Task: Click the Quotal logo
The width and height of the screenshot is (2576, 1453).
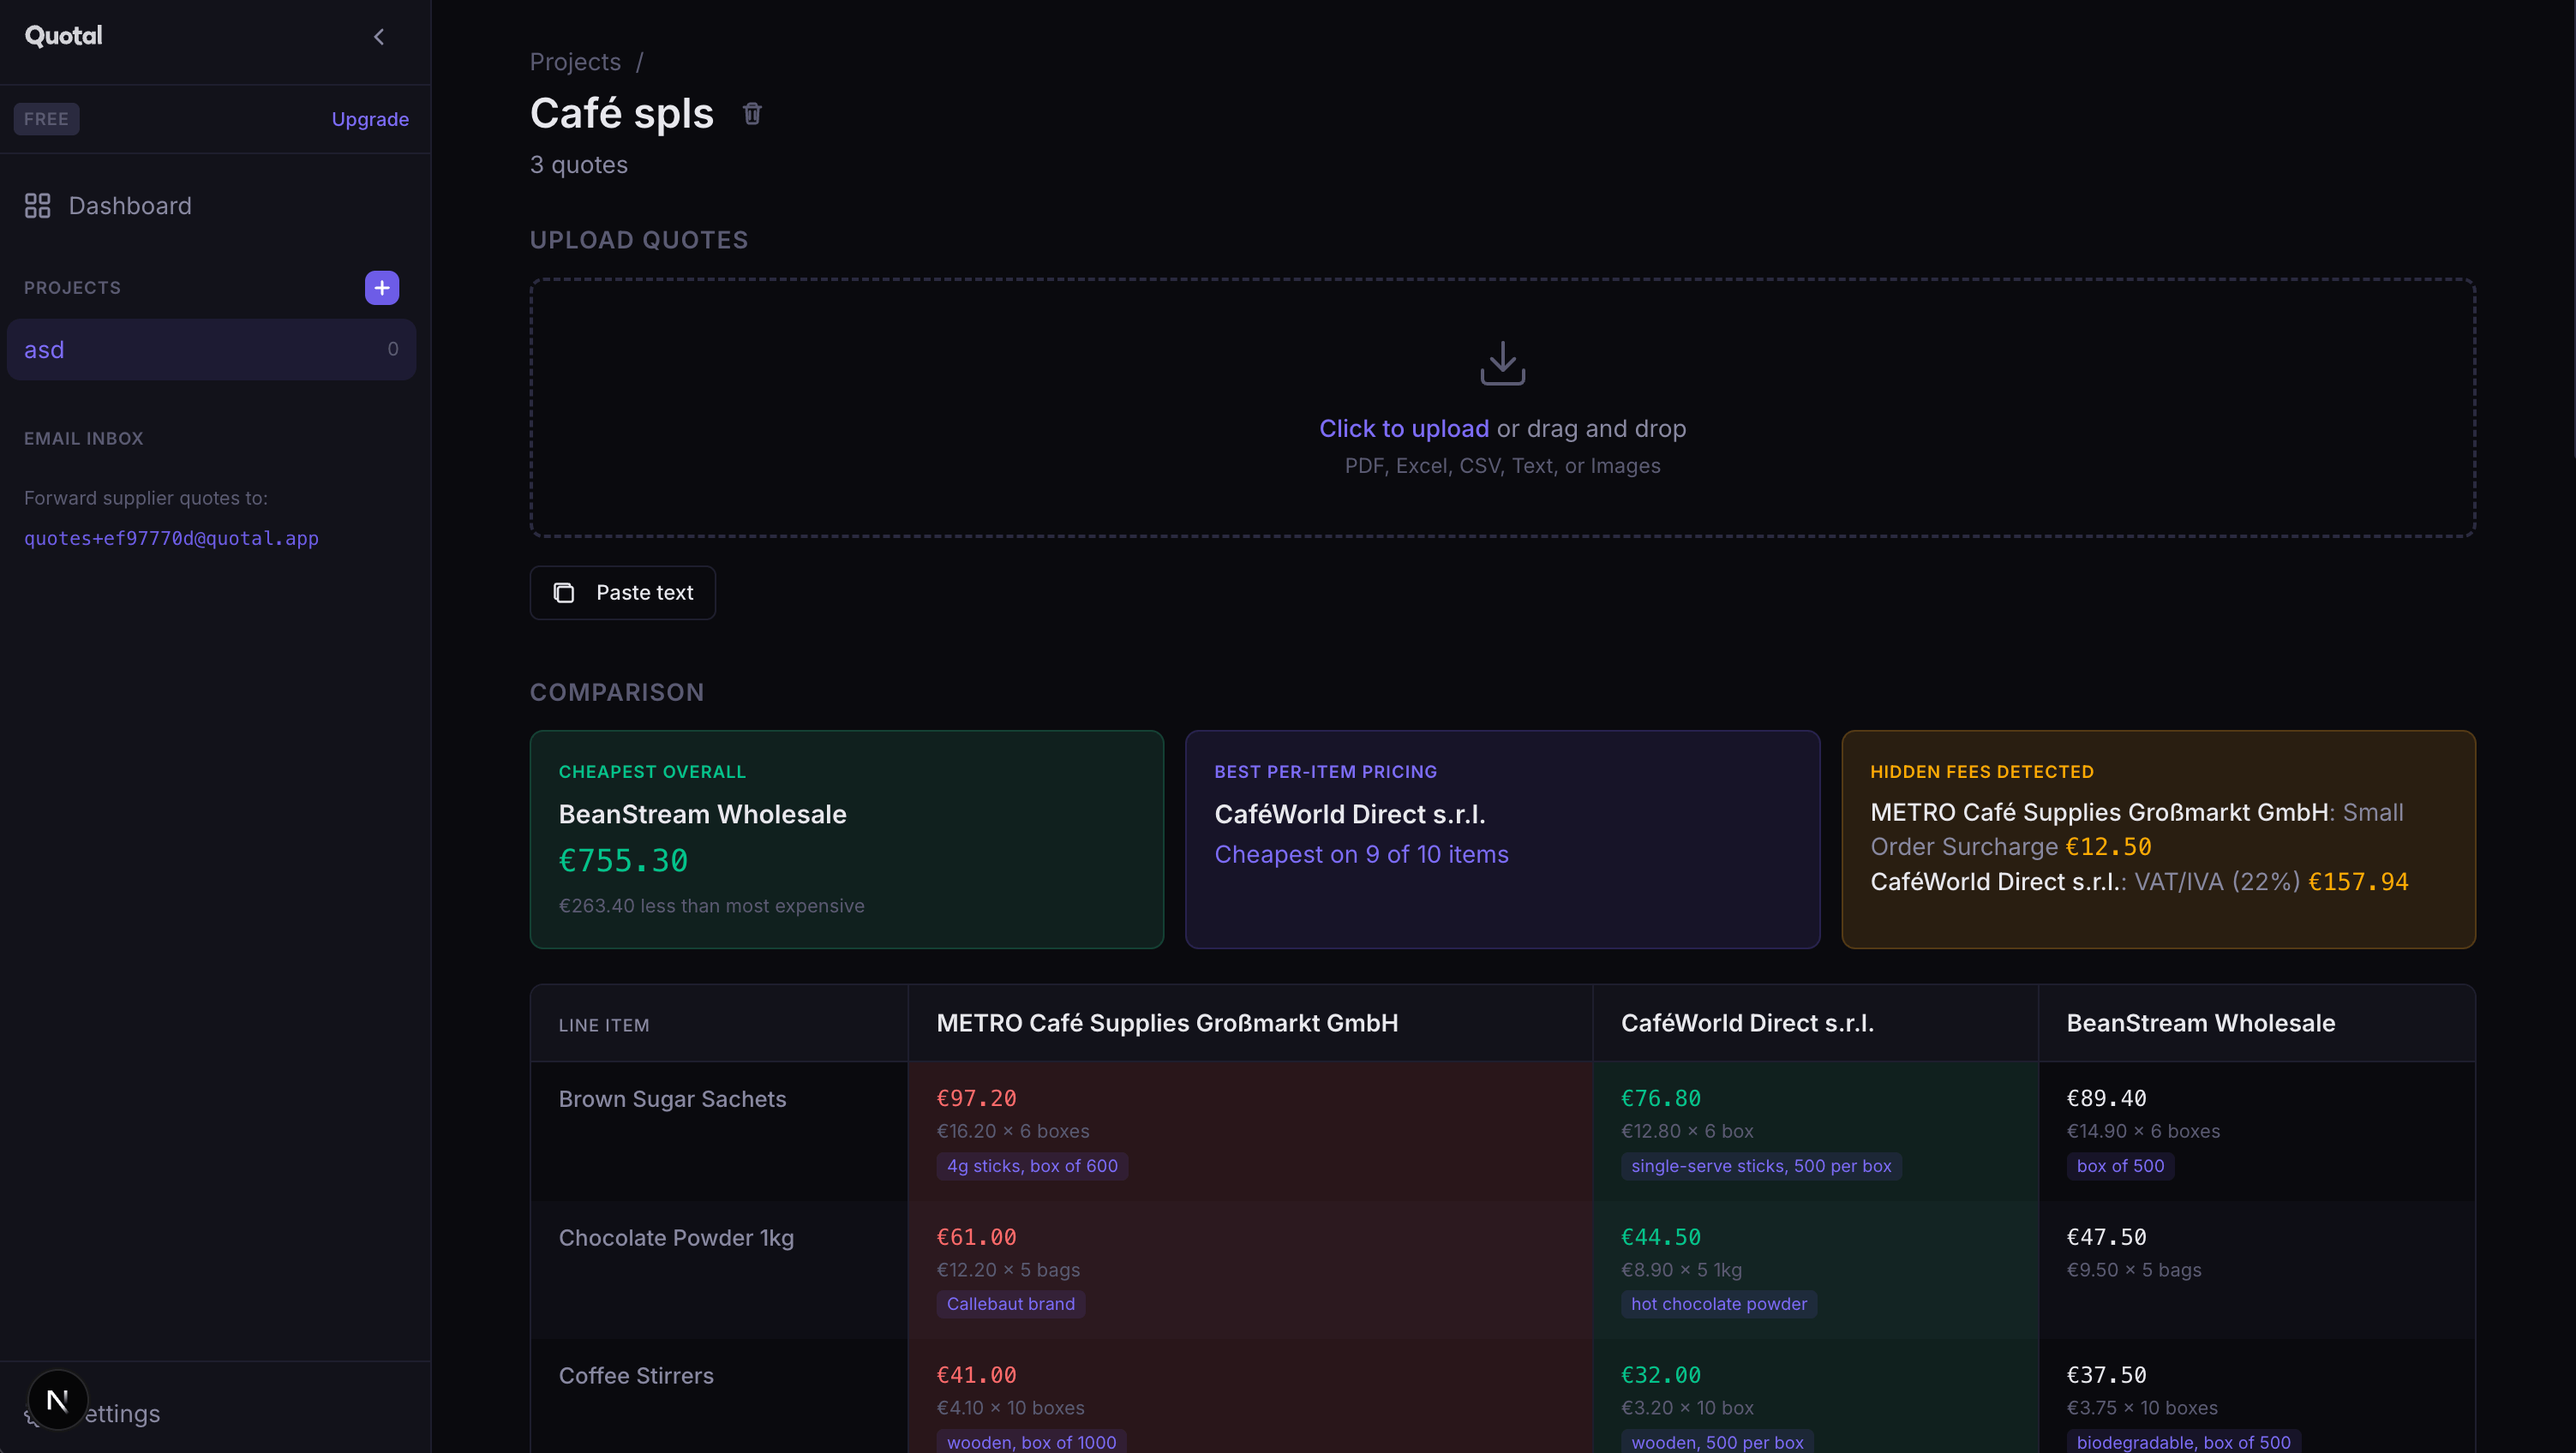Action: (62, 36)
